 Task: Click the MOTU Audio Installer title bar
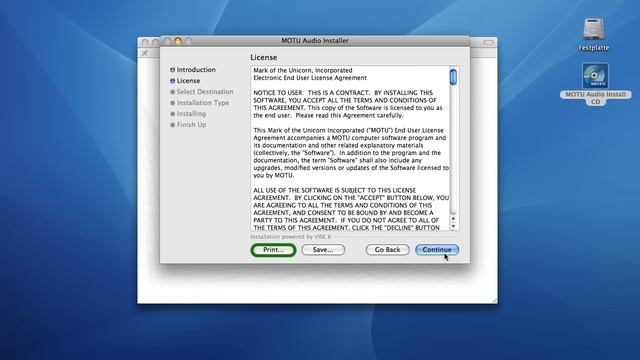315,41
